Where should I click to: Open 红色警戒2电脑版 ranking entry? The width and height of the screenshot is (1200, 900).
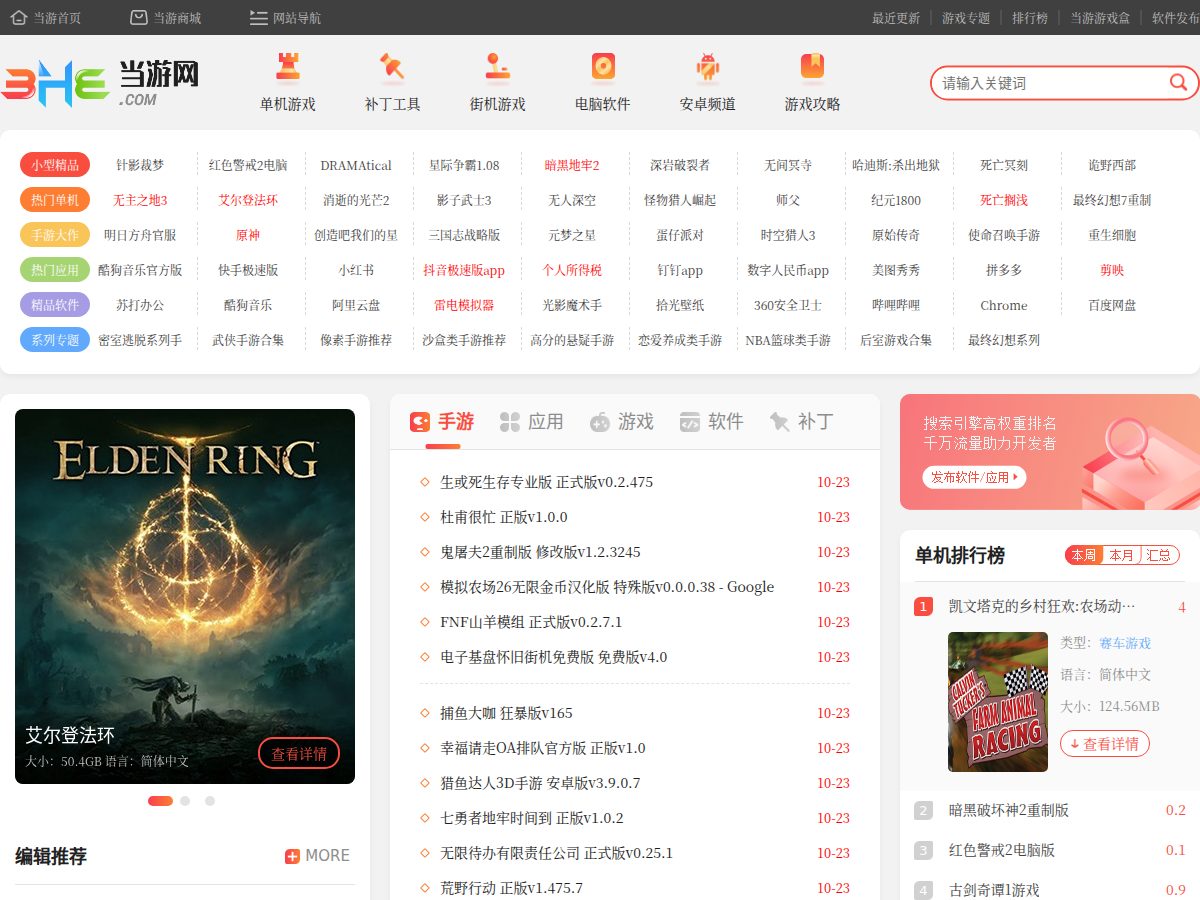(x=1002, y=850)
